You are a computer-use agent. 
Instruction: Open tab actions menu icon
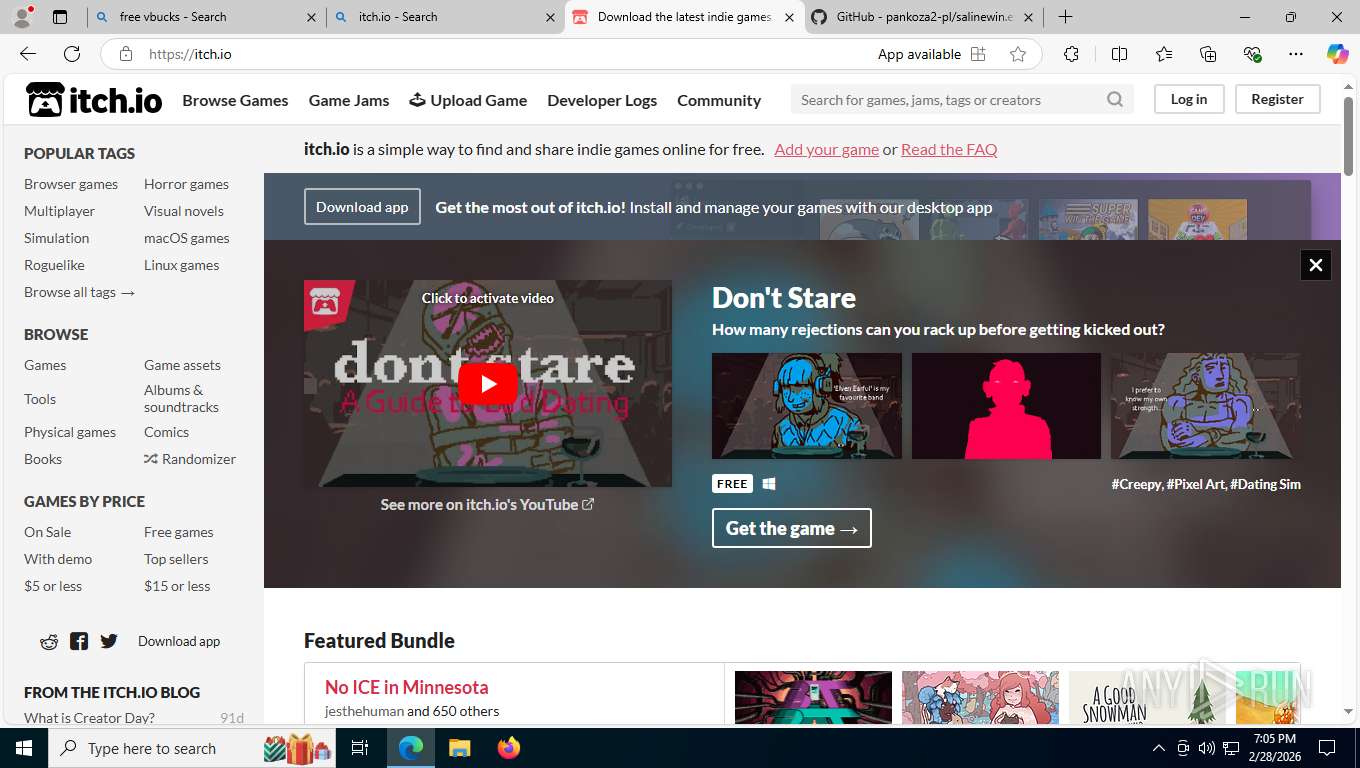point(60,17)
